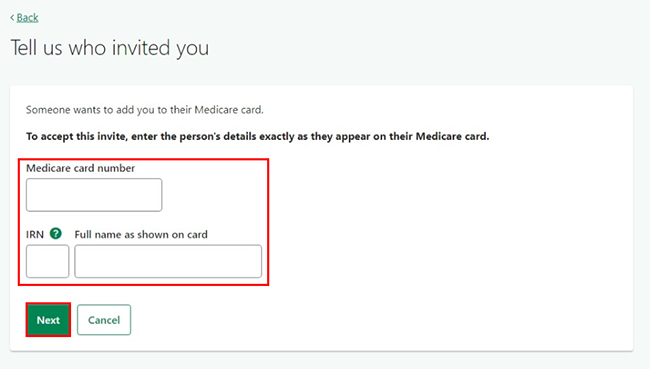Cancel the invite form
The width and height of the screenshot is (650, 369).
click(104, 320)
